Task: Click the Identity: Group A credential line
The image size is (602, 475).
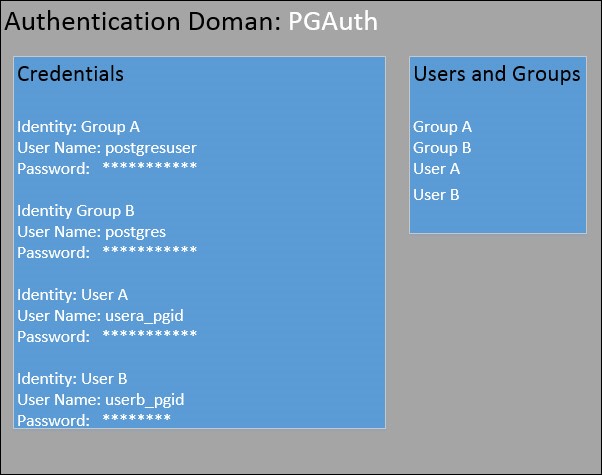Action: (x=78, y=127)
